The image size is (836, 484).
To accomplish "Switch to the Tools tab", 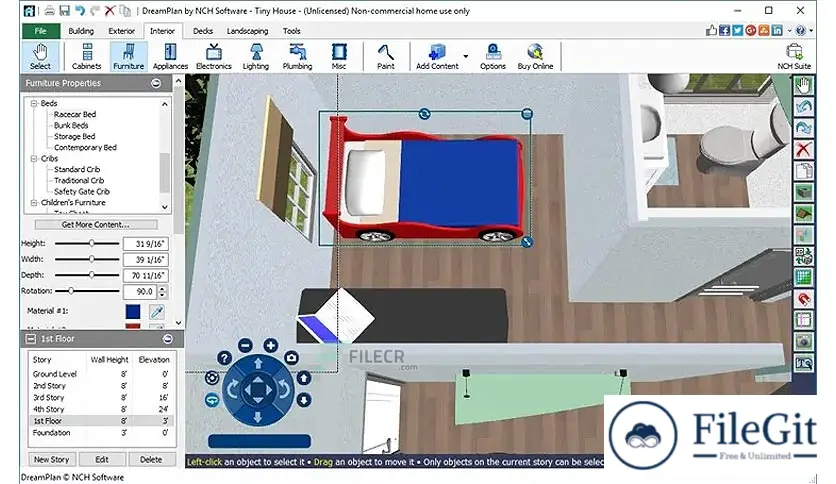I will coord(292,31).
